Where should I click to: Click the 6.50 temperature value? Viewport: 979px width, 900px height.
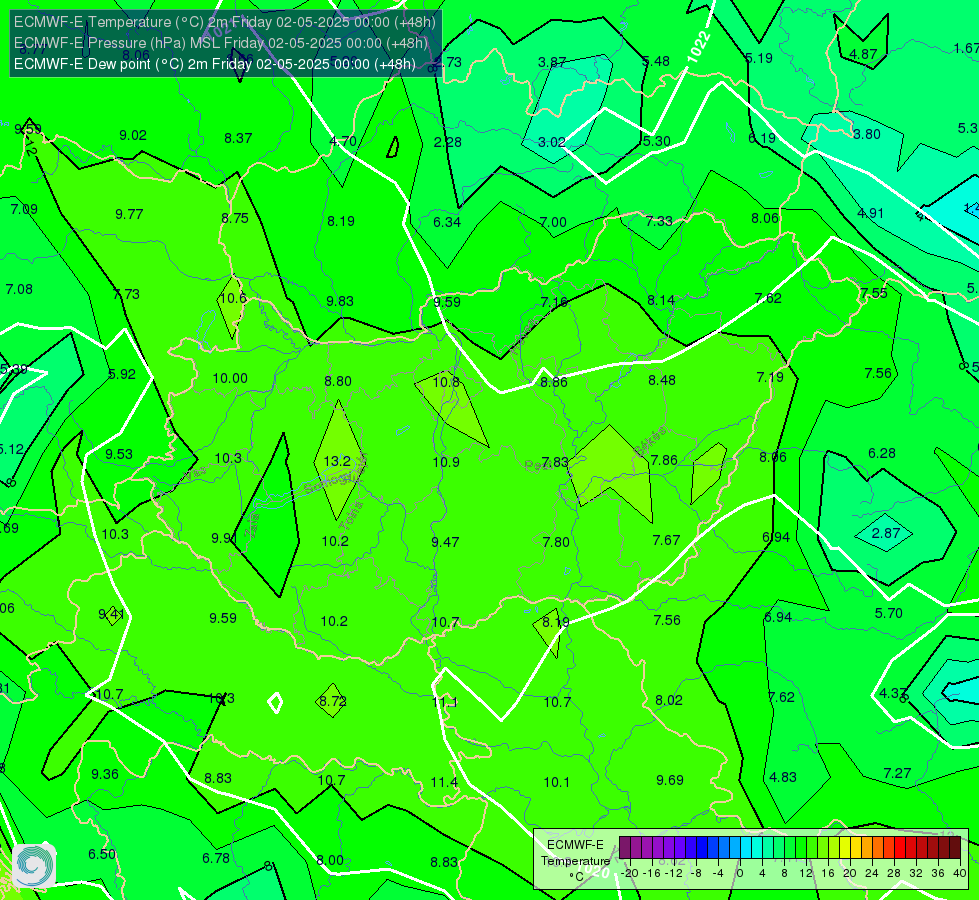tap(102, 854)
